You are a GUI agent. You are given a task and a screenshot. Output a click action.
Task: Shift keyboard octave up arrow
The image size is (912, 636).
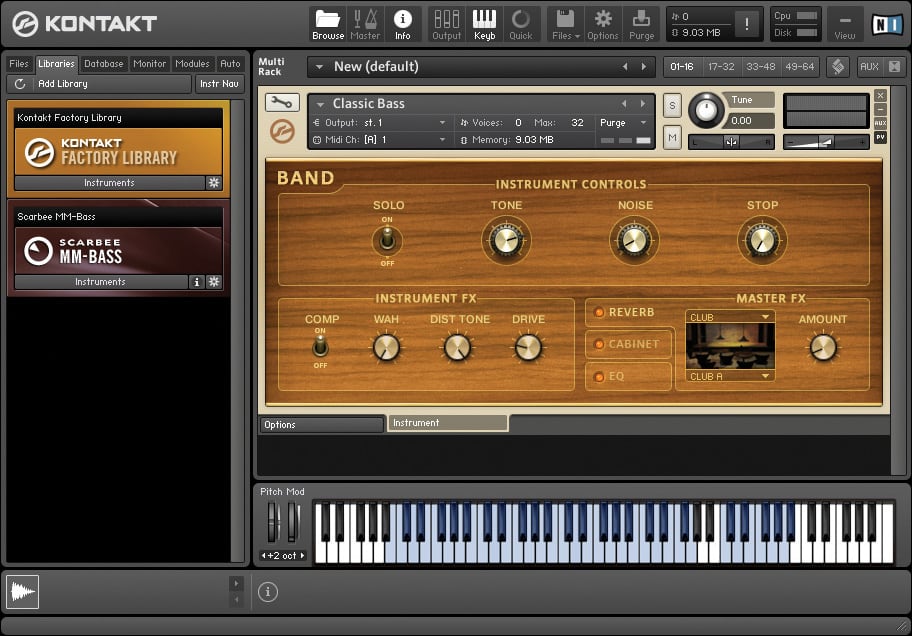coord(302,556)
